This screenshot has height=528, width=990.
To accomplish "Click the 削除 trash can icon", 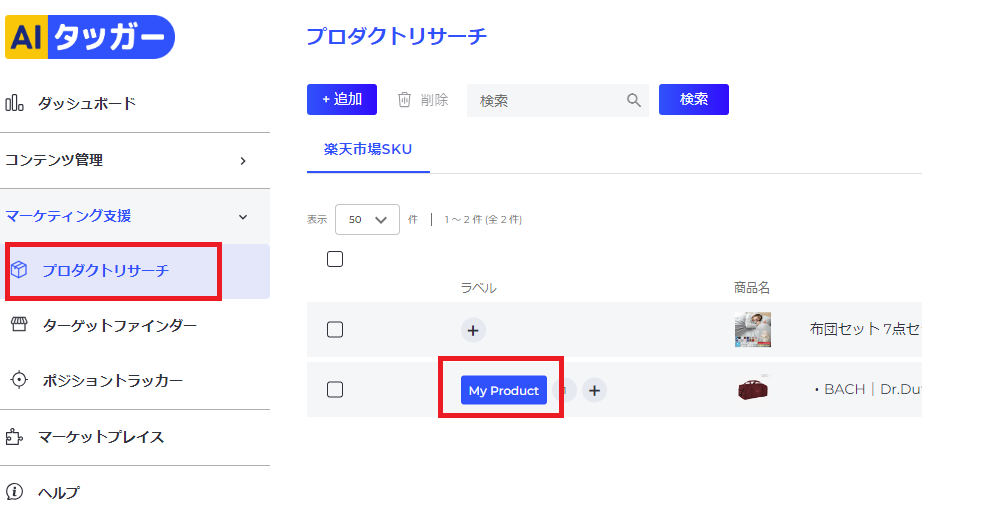I will tap(404, 99).
